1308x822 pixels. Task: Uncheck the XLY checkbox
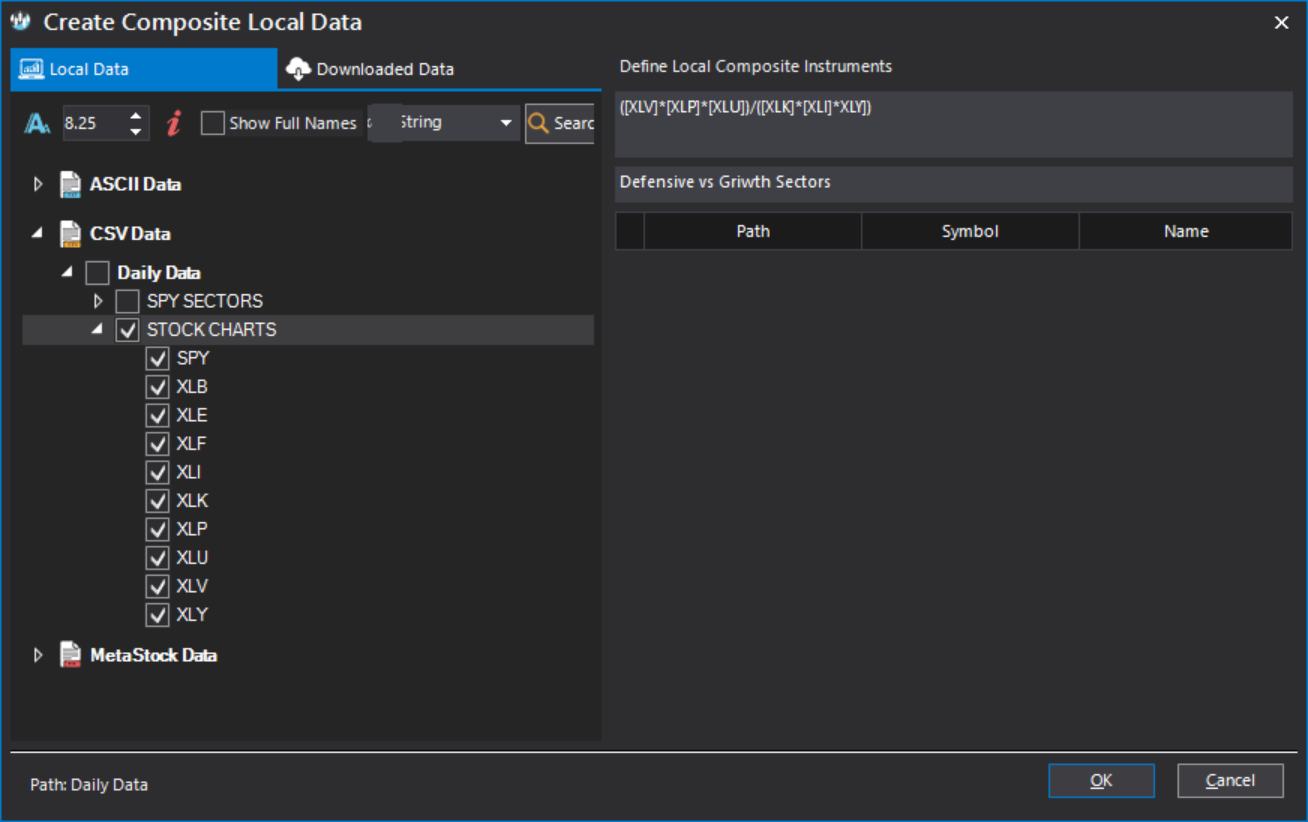[157, 615]
